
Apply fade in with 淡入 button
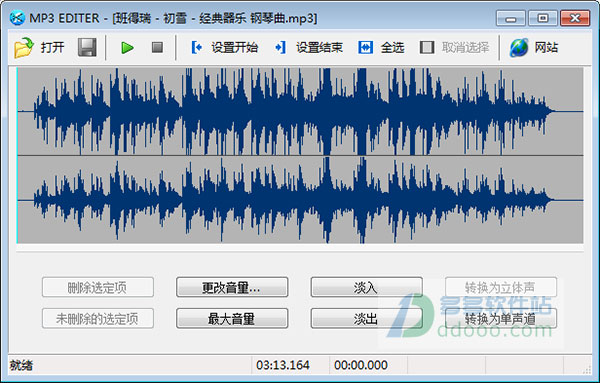click(367, 287)
